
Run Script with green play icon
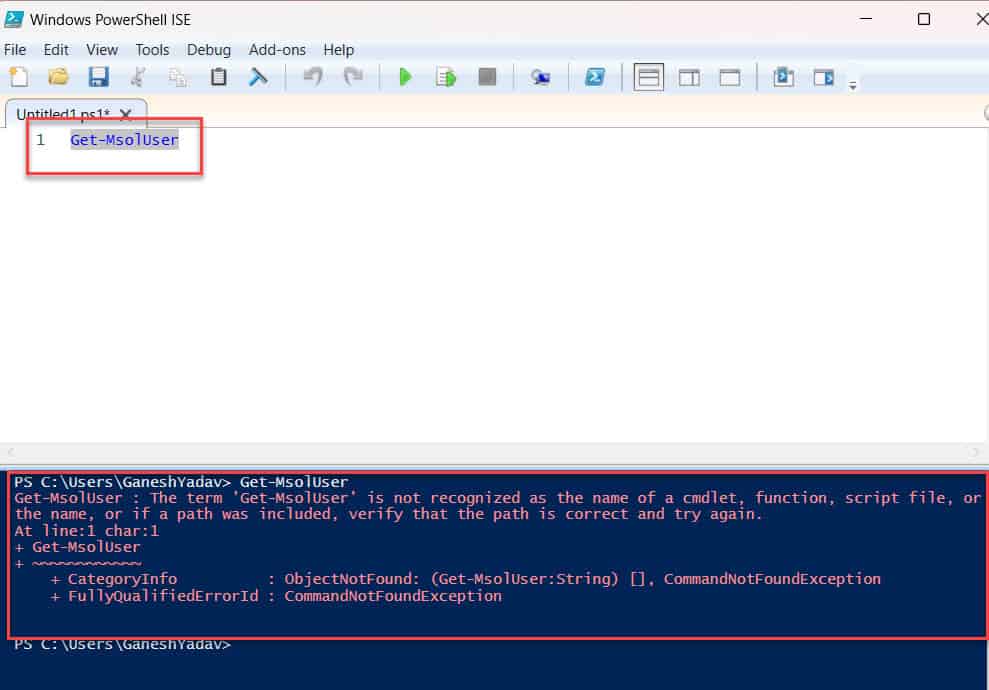(x=406, y=77)
